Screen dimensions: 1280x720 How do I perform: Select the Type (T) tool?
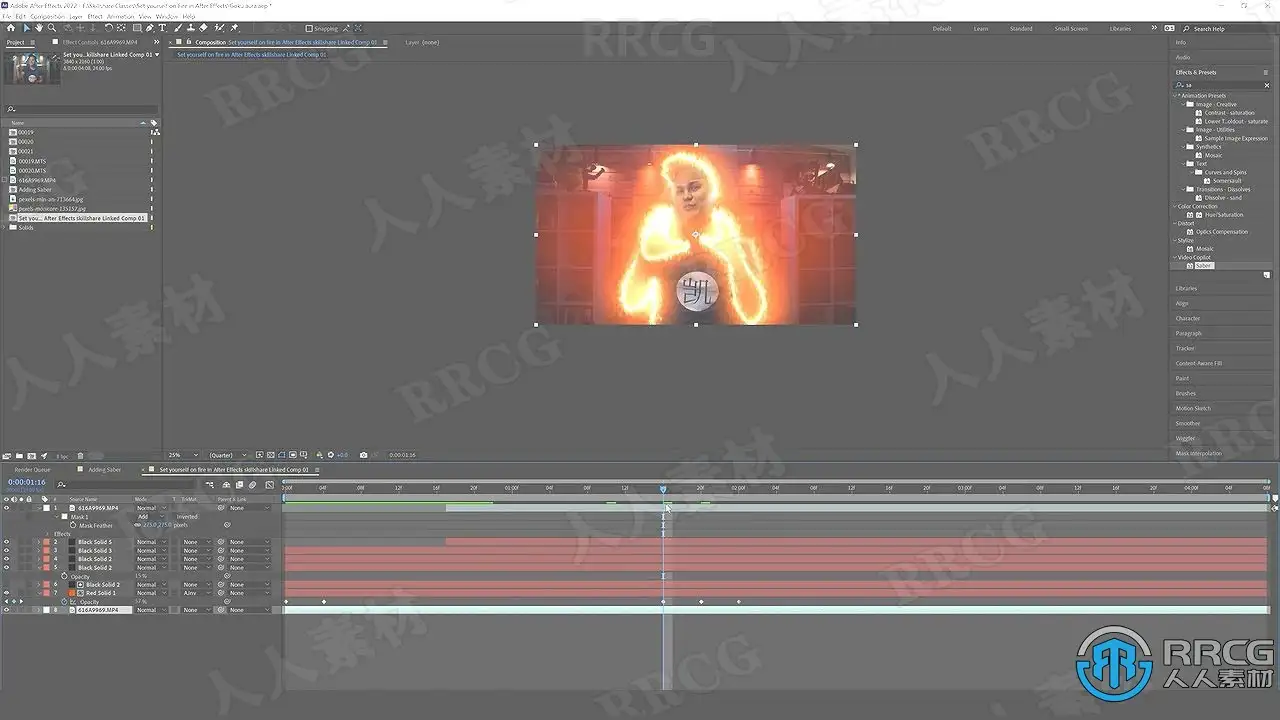coord(162,28)
